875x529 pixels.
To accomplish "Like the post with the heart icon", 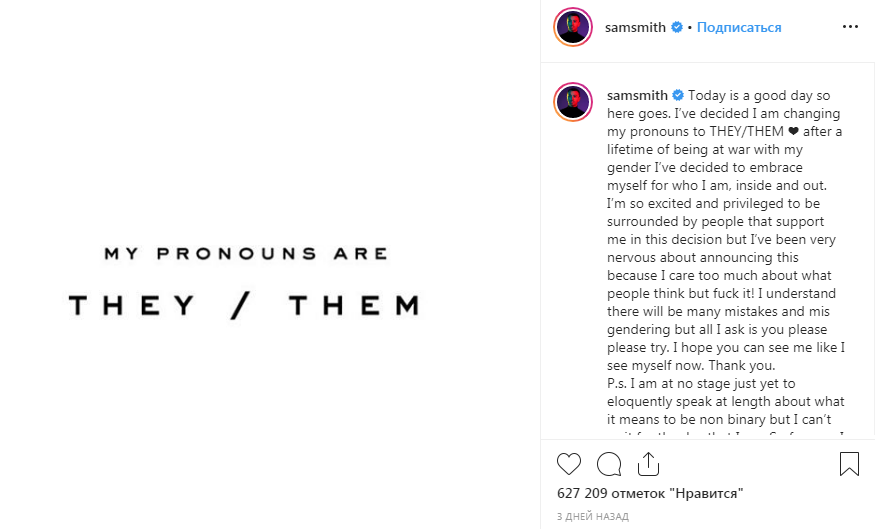I will [x=569, y=464].
